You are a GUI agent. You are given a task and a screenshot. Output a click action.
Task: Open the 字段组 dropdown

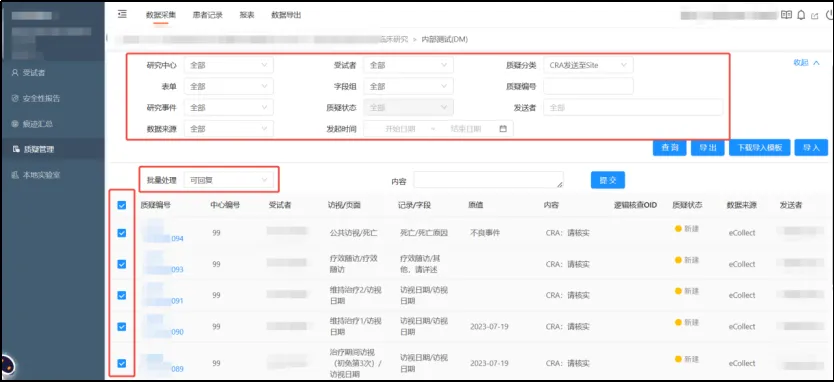(x=408, y=86)
